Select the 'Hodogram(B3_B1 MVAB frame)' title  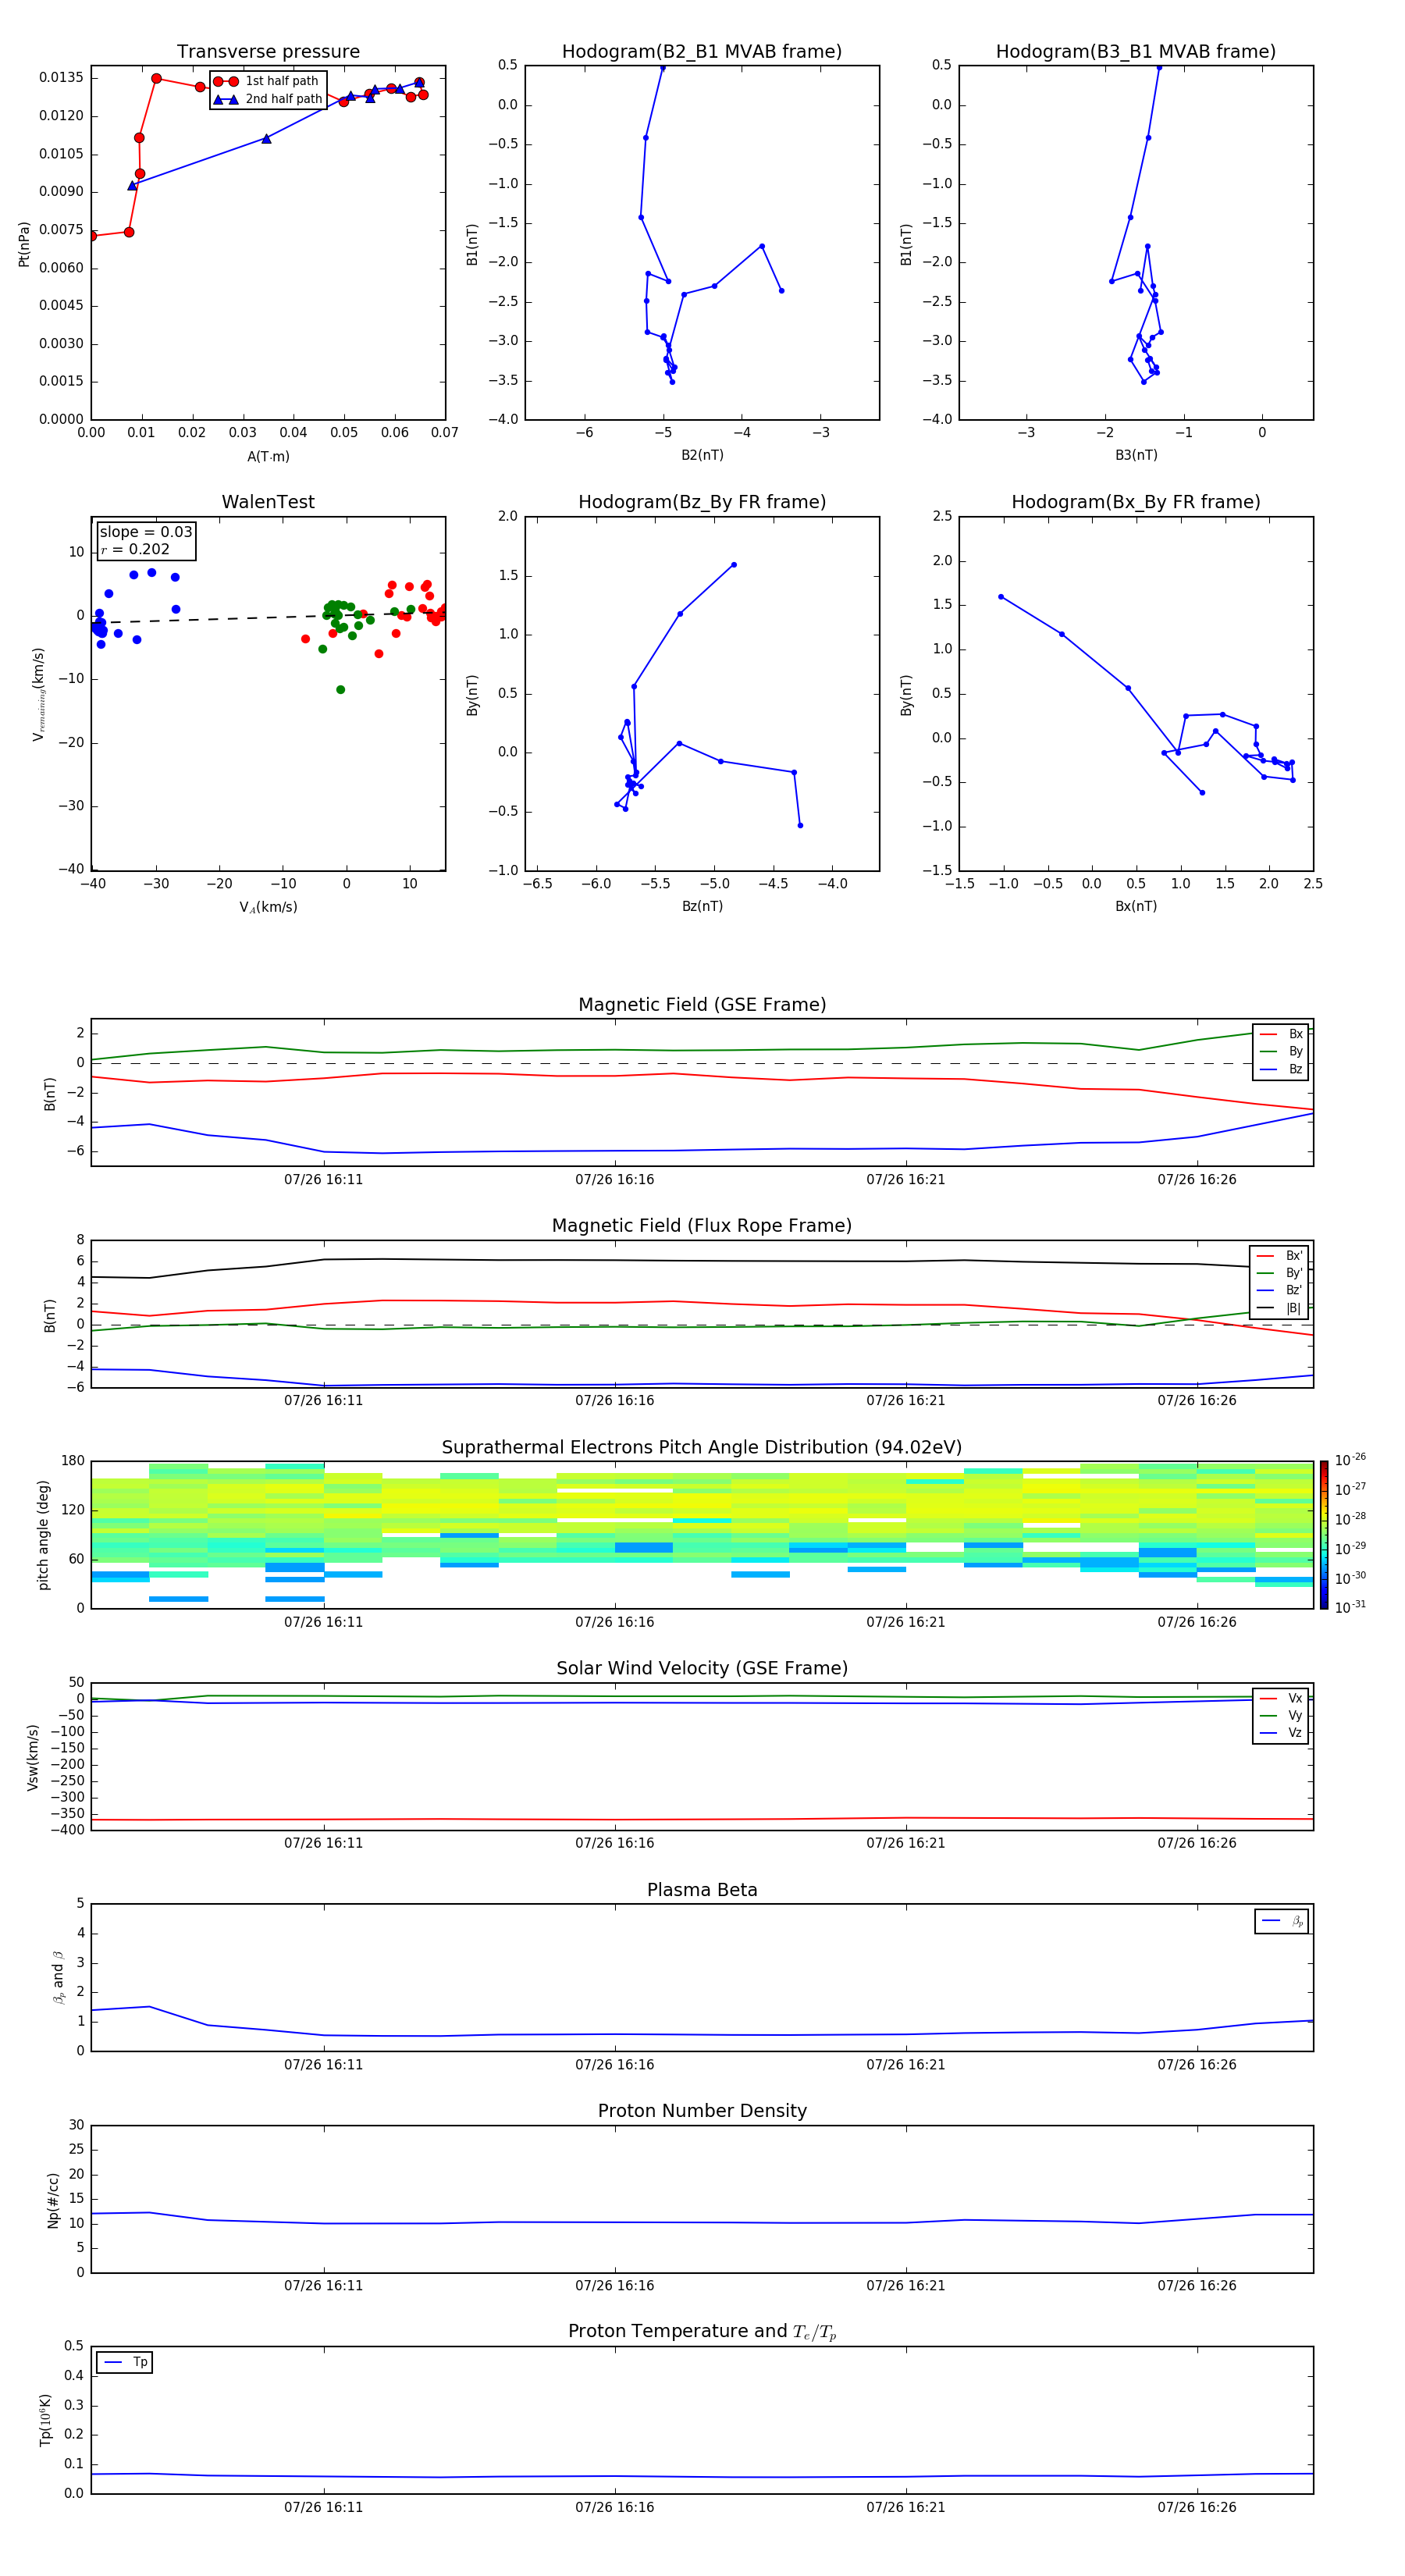[1136, 52]
